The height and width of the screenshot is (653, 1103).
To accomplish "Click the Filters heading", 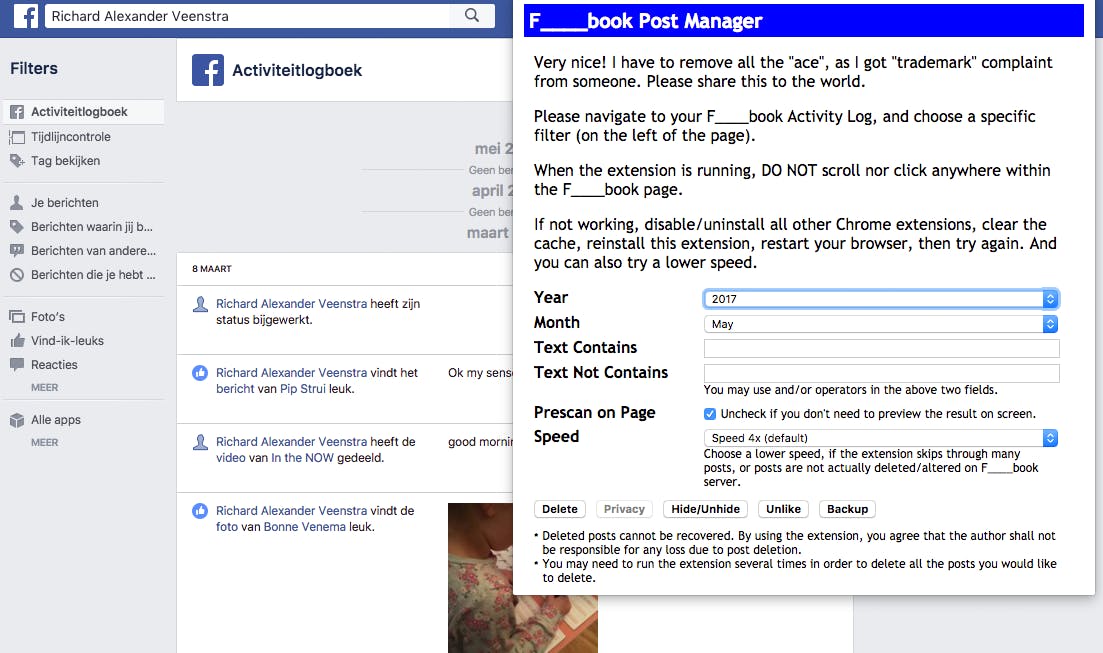I will tap(34, 68).
